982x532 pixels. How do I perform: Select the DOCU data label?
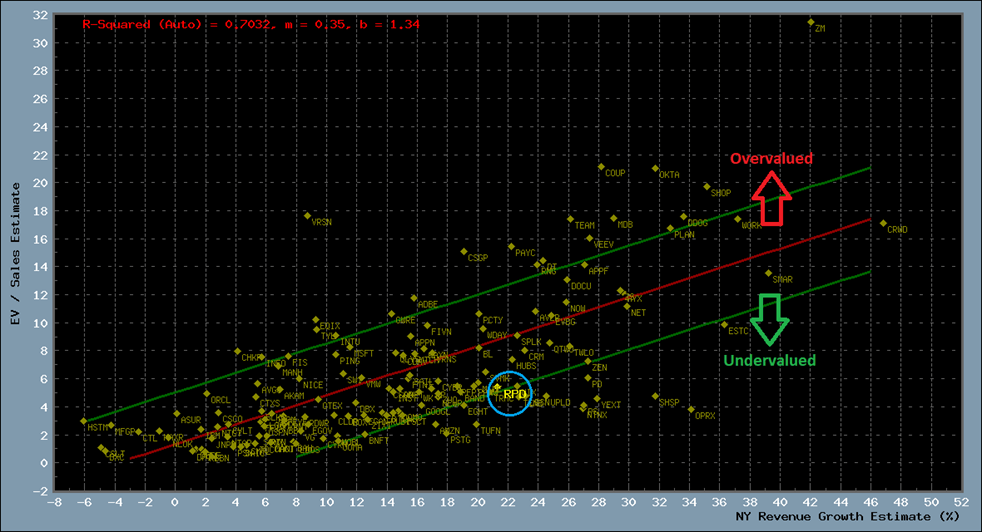(581, 286)
